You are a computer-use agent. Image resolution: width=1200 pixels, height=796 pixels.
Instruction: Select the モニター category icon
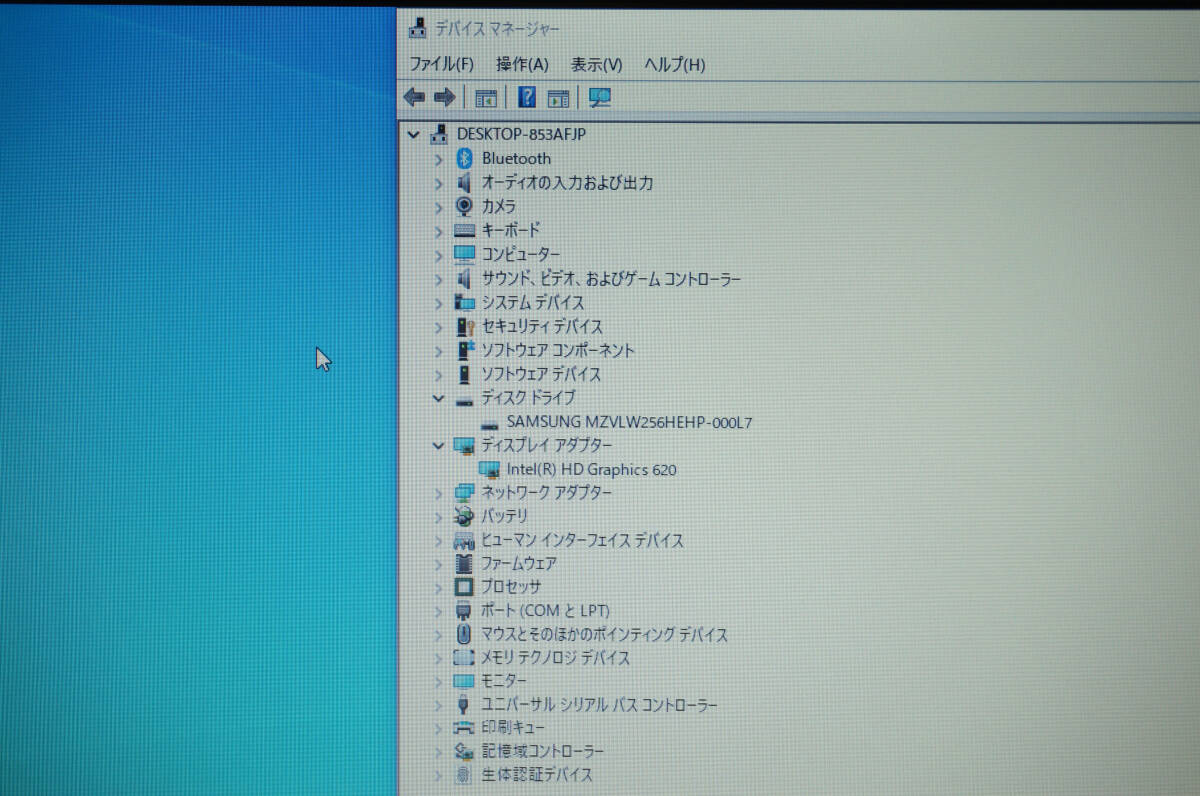463,681
